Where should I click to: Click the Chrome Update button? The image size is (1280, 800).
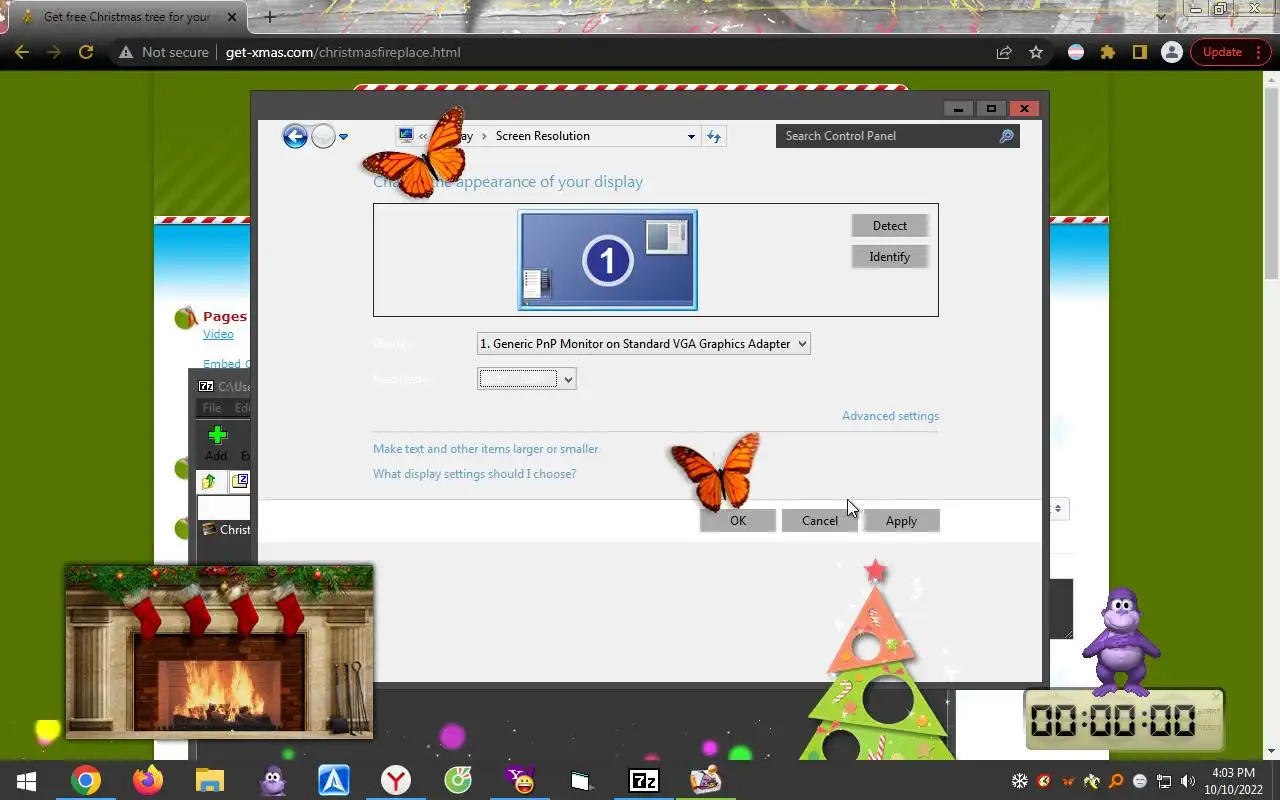click(1222, 52)
